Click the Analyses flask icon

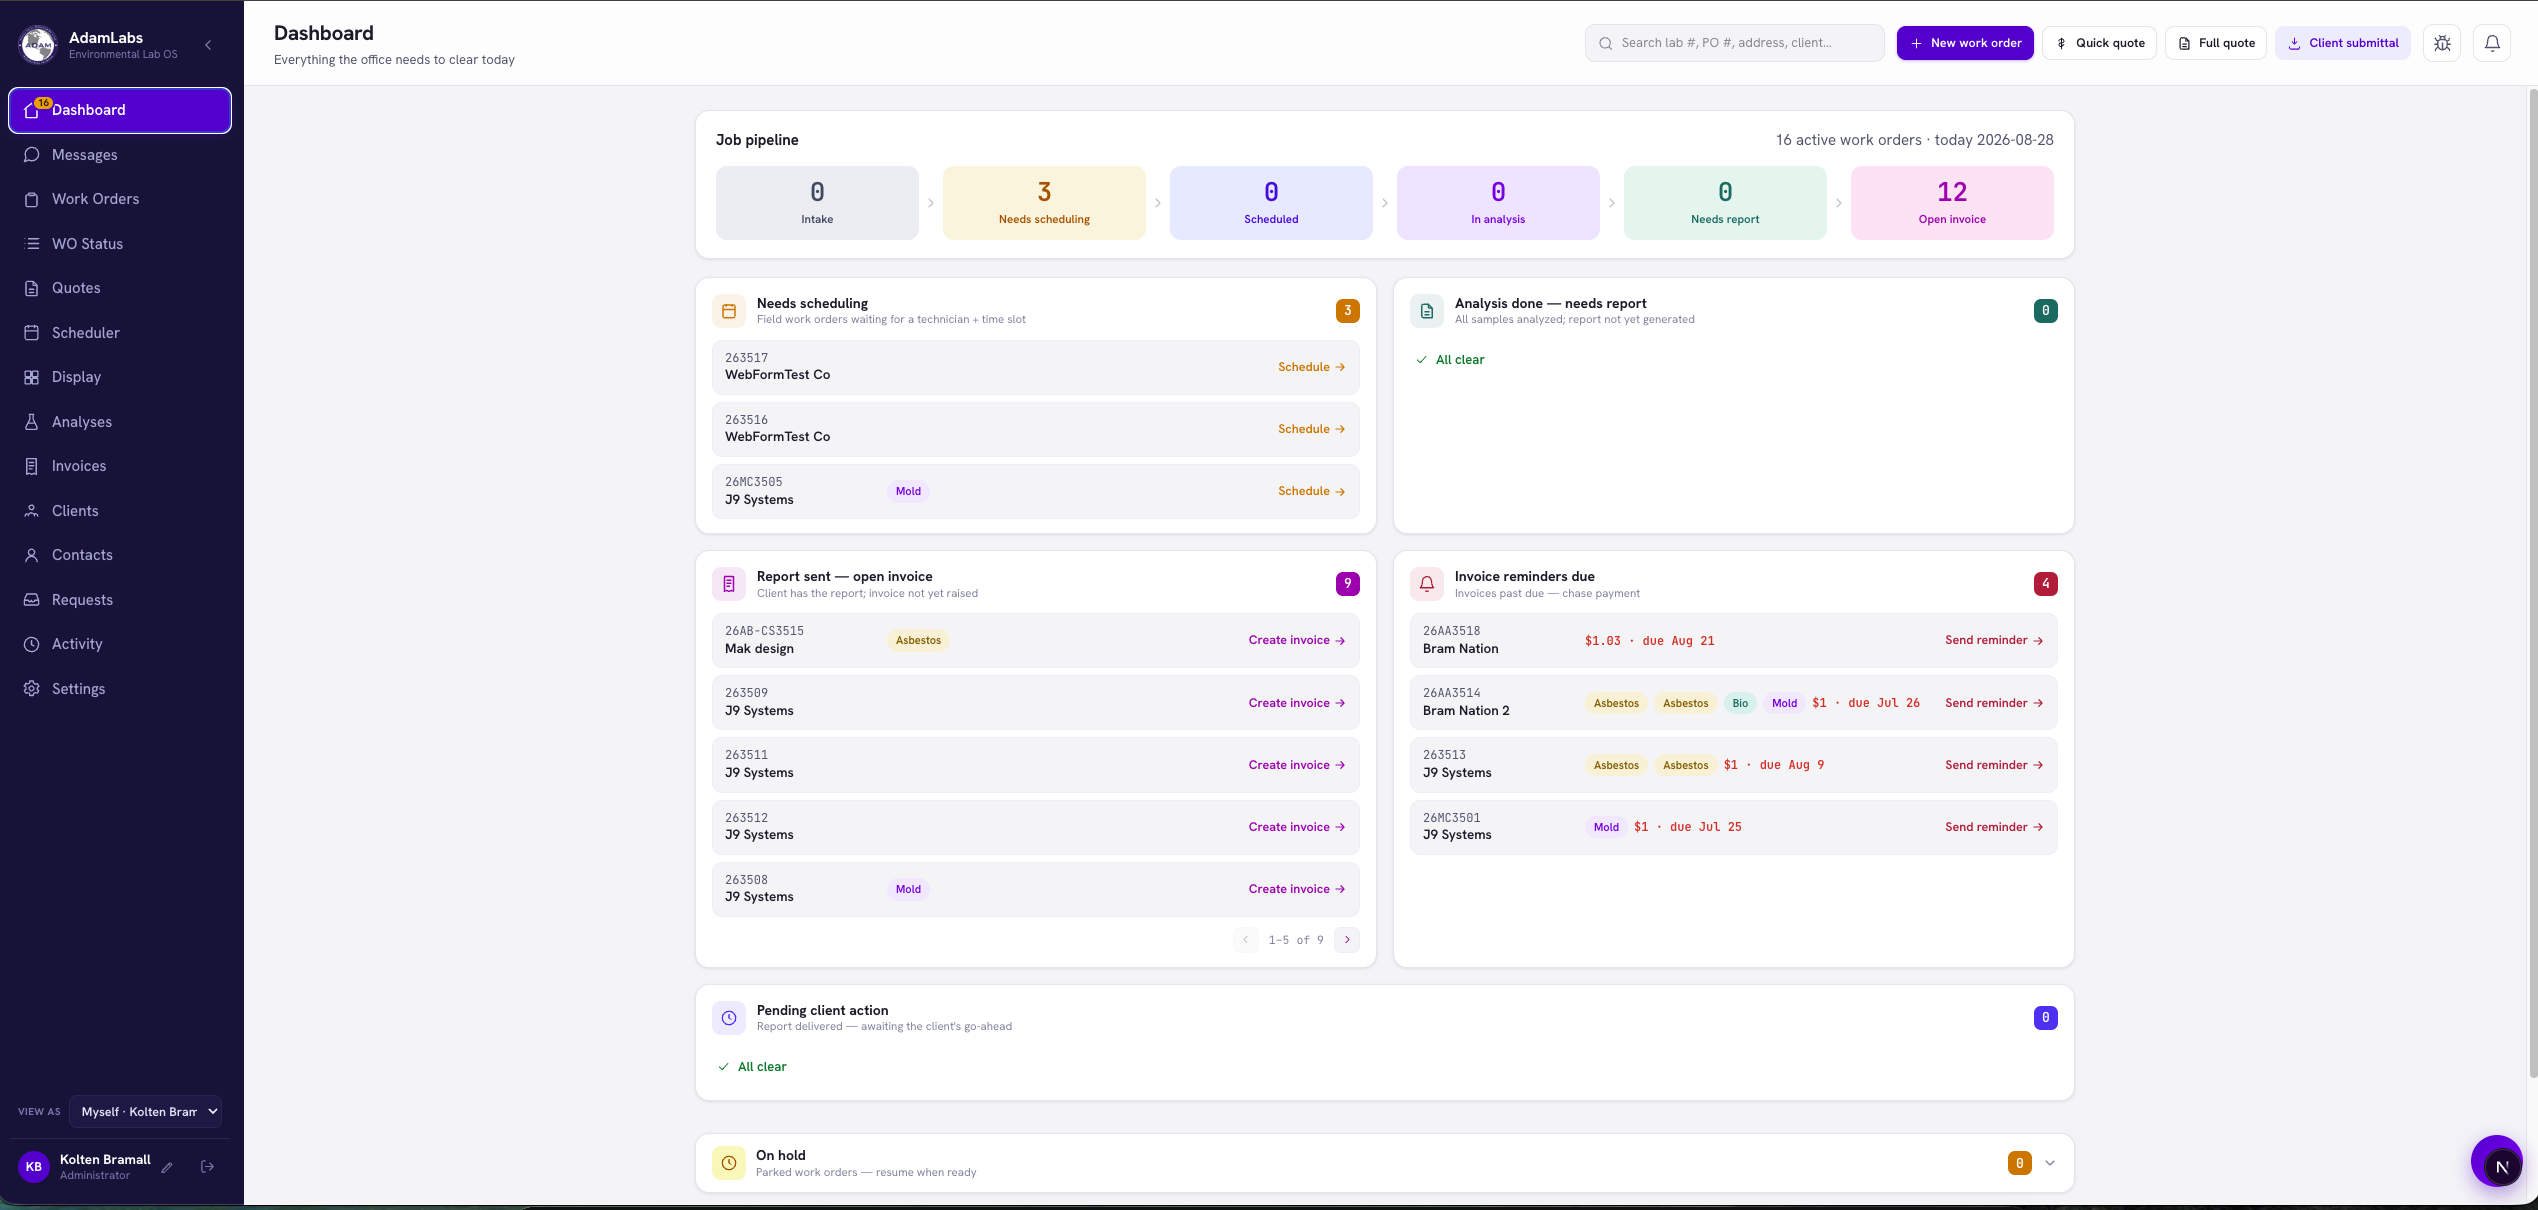[x=32, y=422]
